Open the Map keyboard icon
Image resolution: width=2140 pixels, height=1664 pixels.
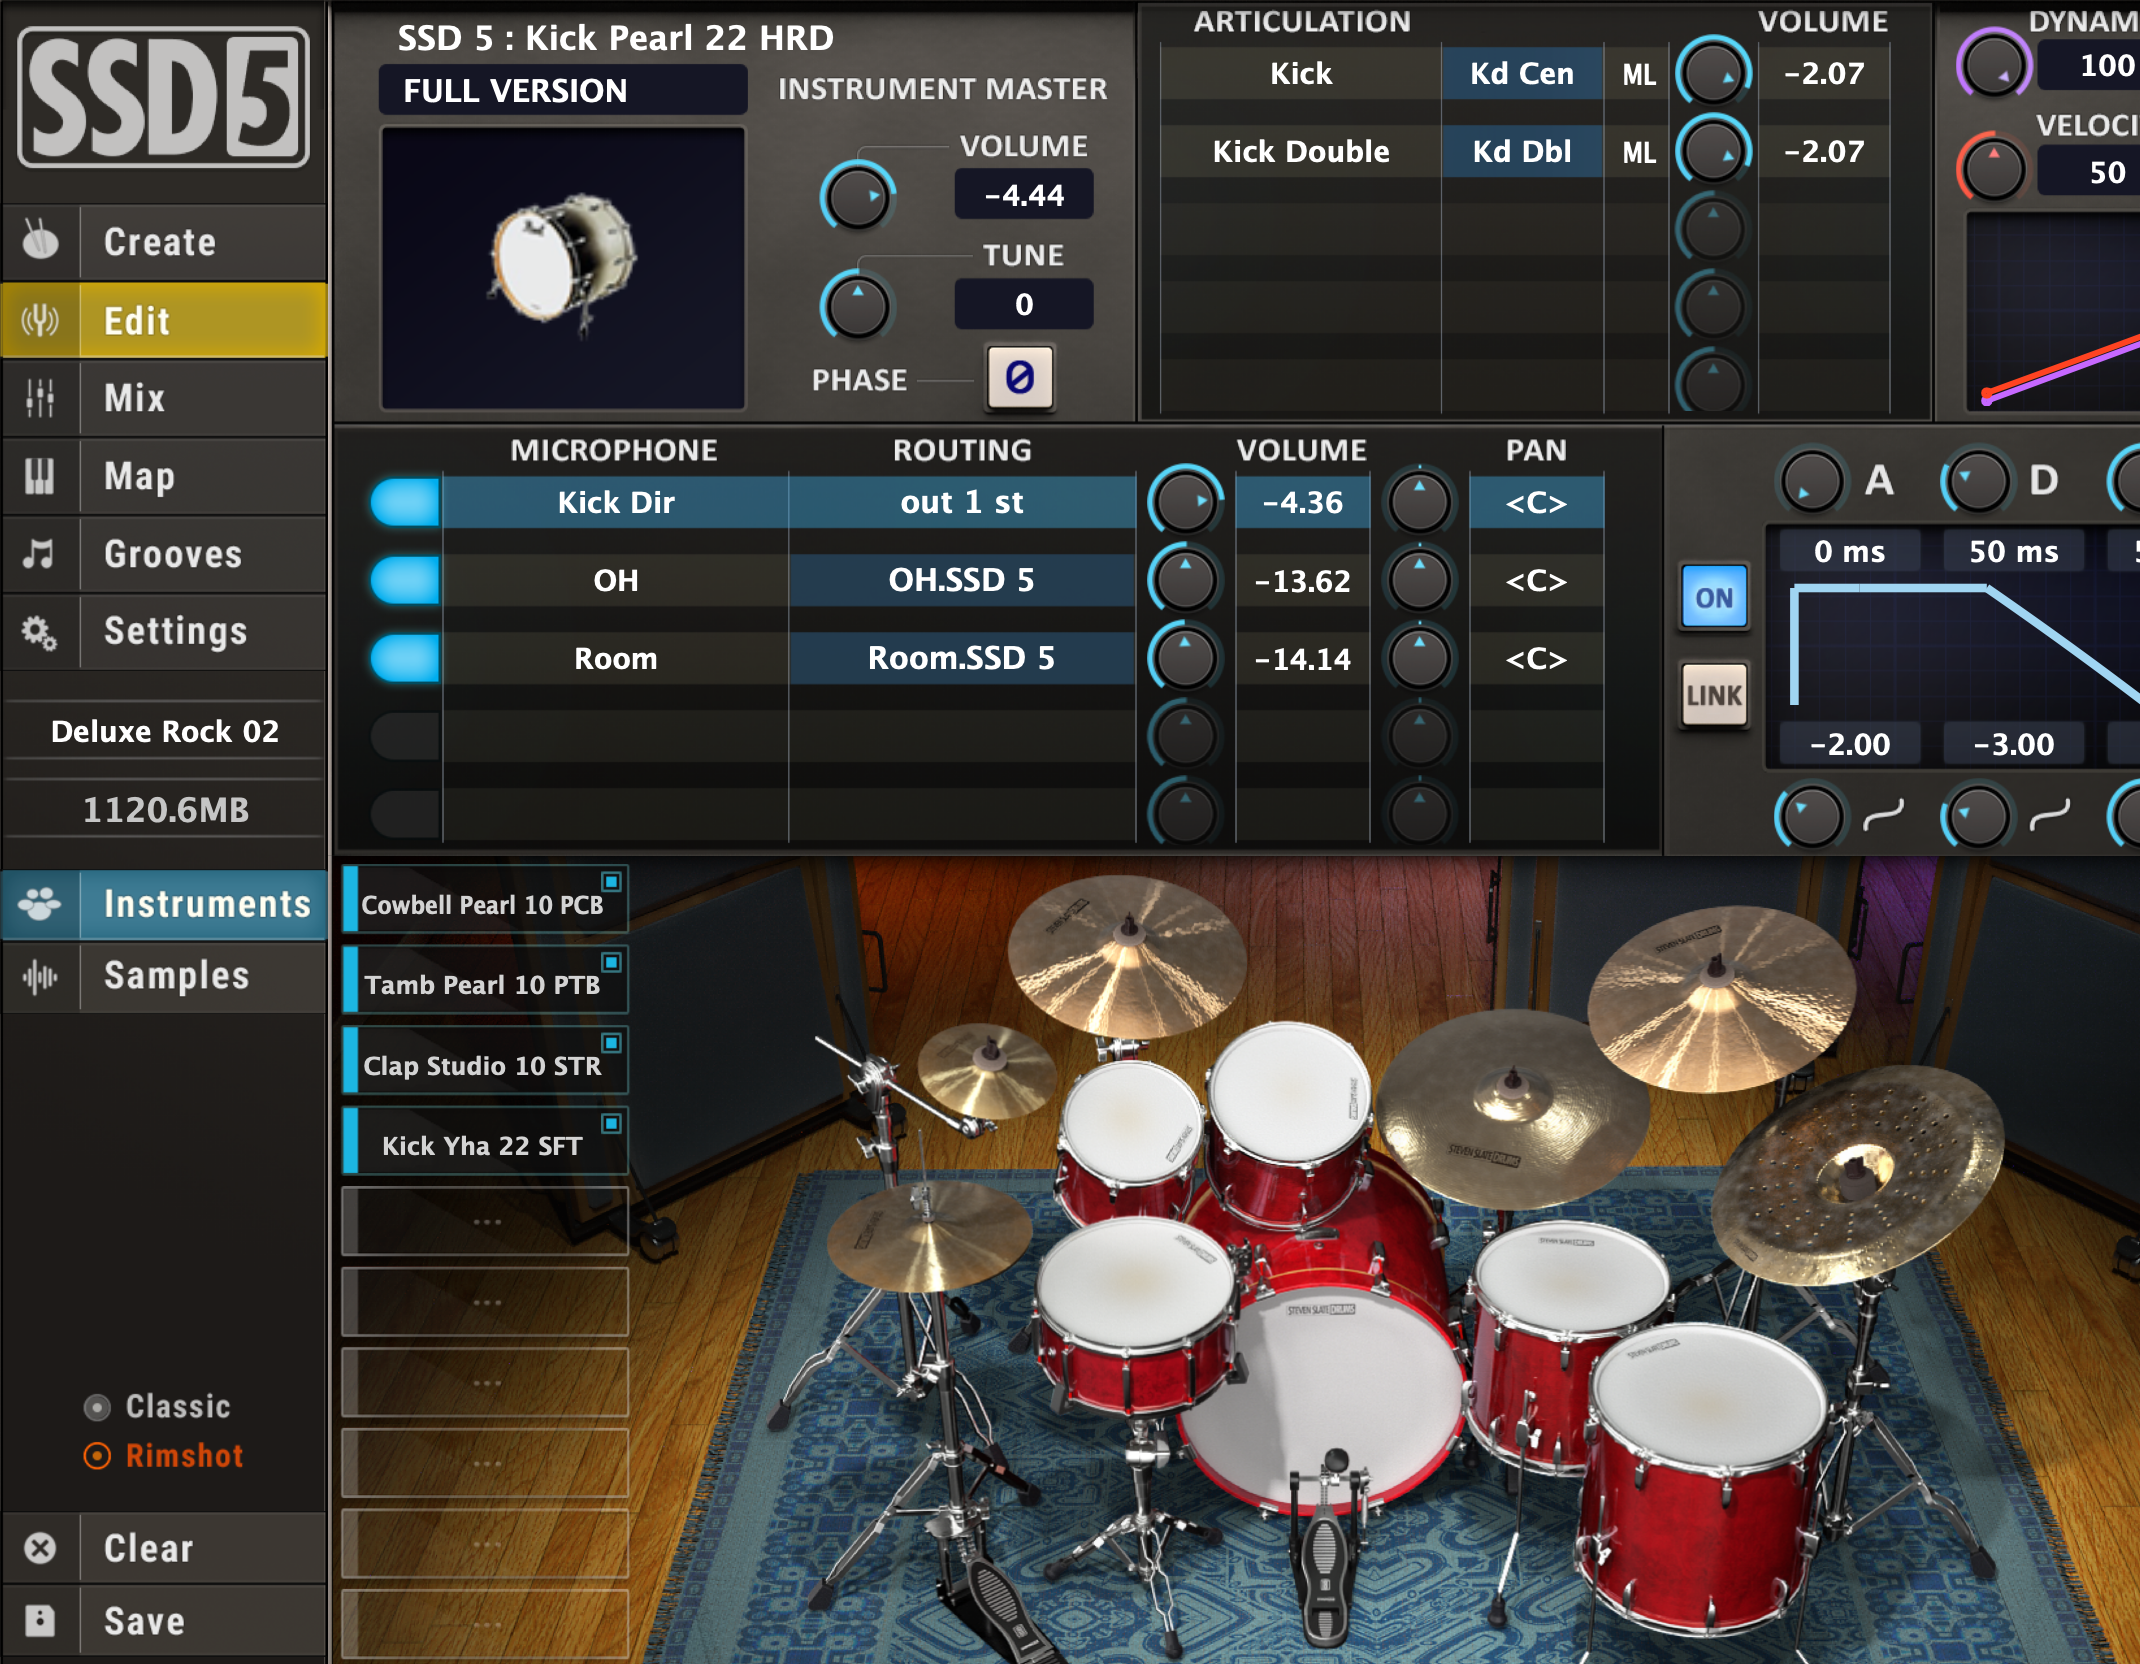coord(40,476)
